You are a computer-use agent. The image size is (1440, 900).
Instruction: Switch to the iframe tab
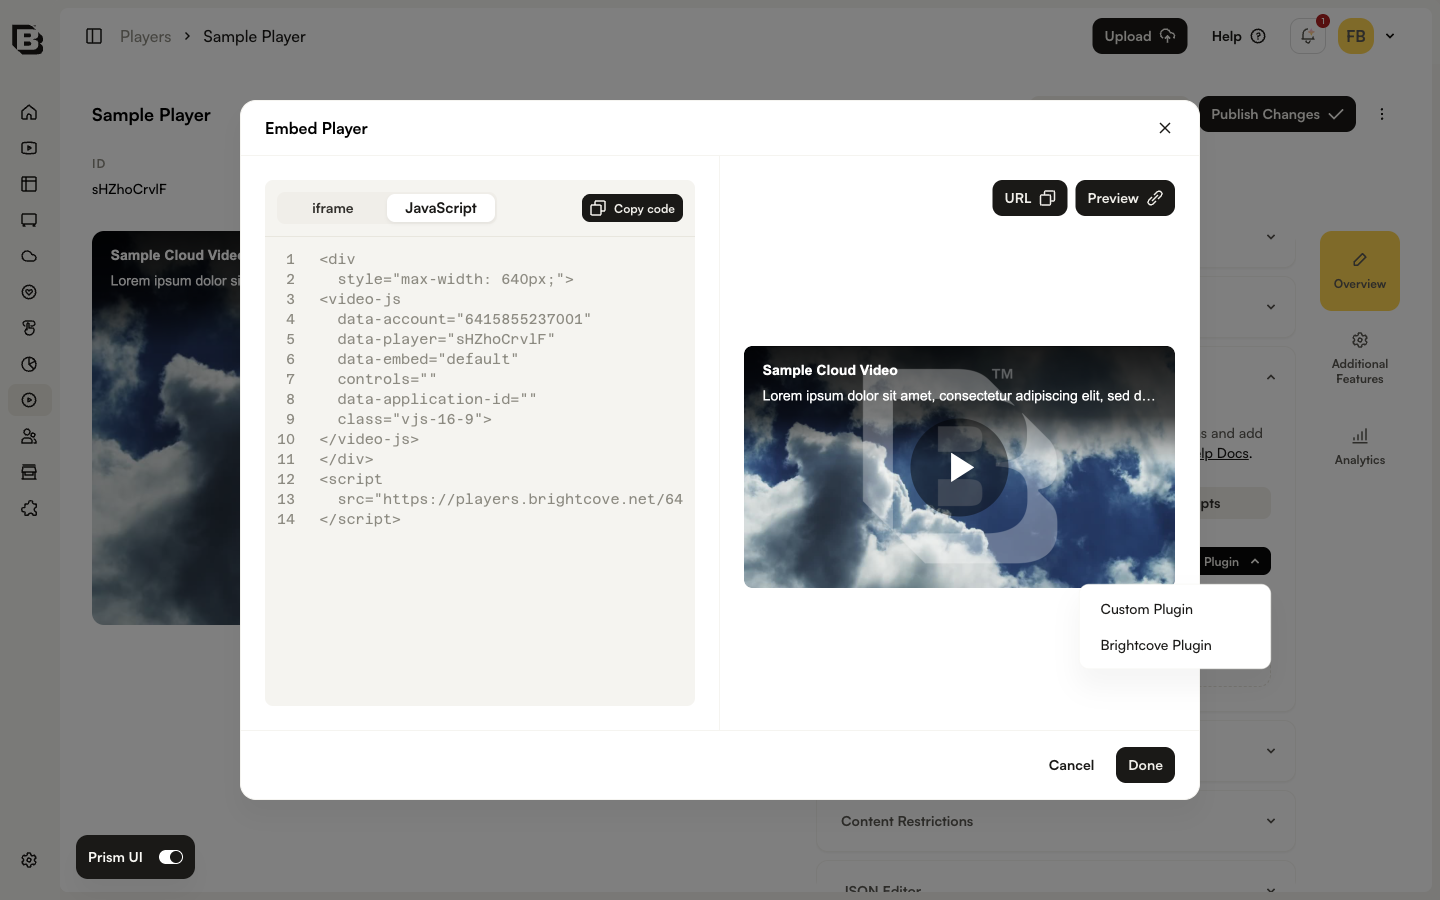(x=332, y=208)
